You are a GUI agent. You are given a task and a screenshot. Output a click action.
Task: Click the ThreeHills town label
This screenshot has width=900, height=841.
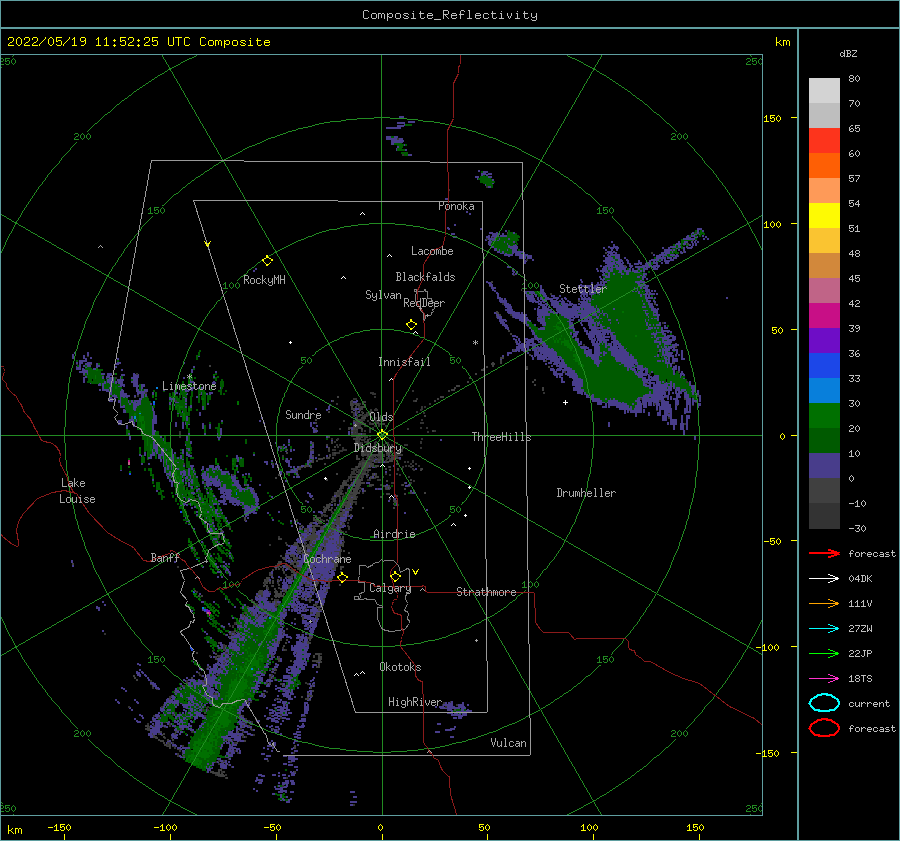point(502,437)
